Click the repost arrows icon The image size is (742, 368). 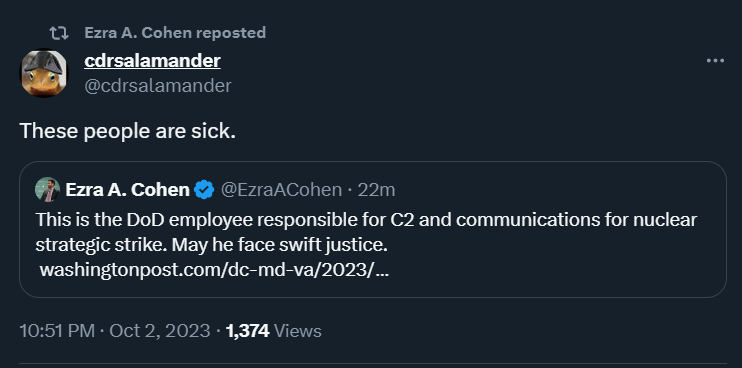pos(59,33)
